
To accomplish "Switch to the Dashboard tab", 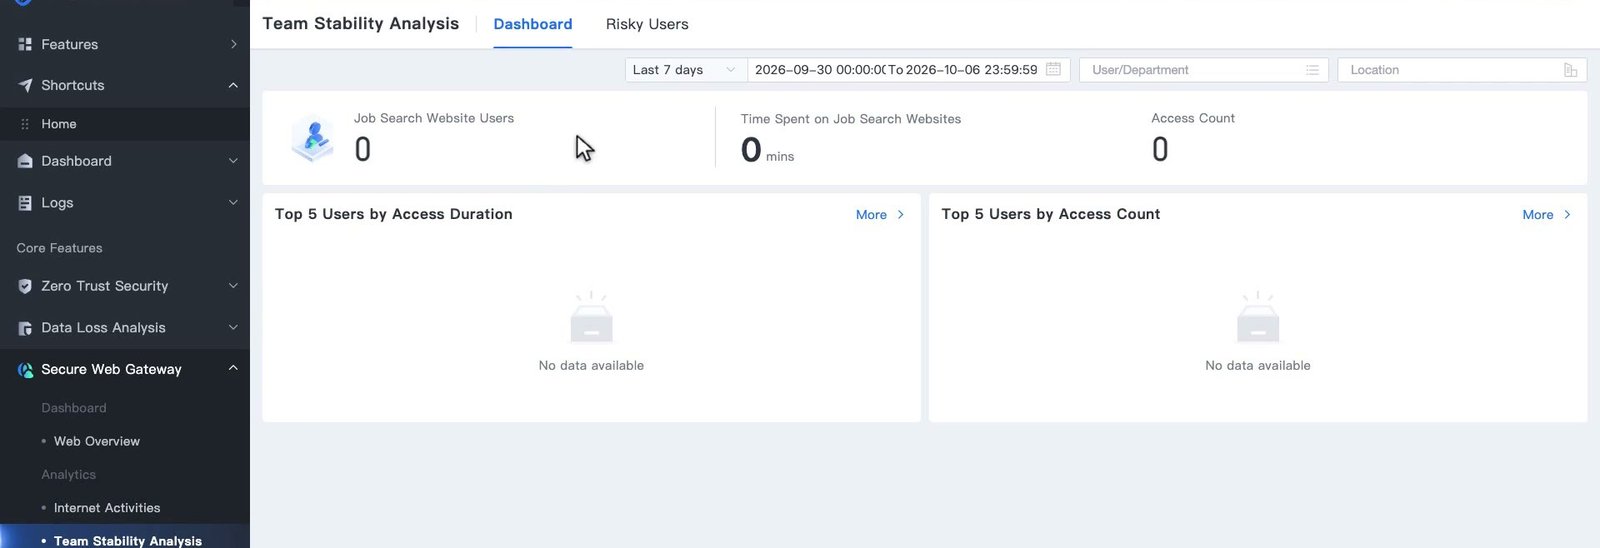I will click(533, 24).
